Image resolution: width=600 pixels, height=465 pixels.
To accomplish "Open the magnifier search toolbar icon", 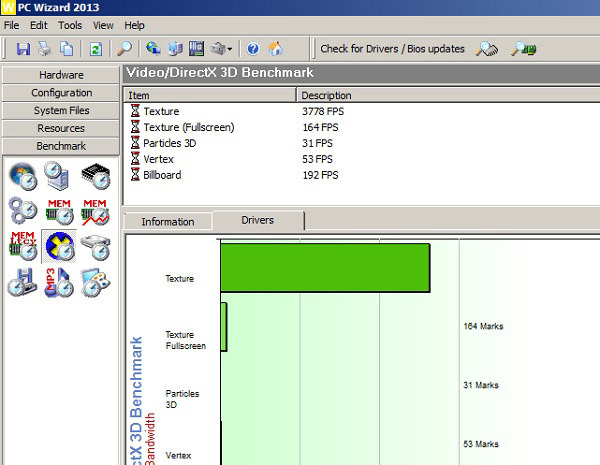I will coord(124,48).
